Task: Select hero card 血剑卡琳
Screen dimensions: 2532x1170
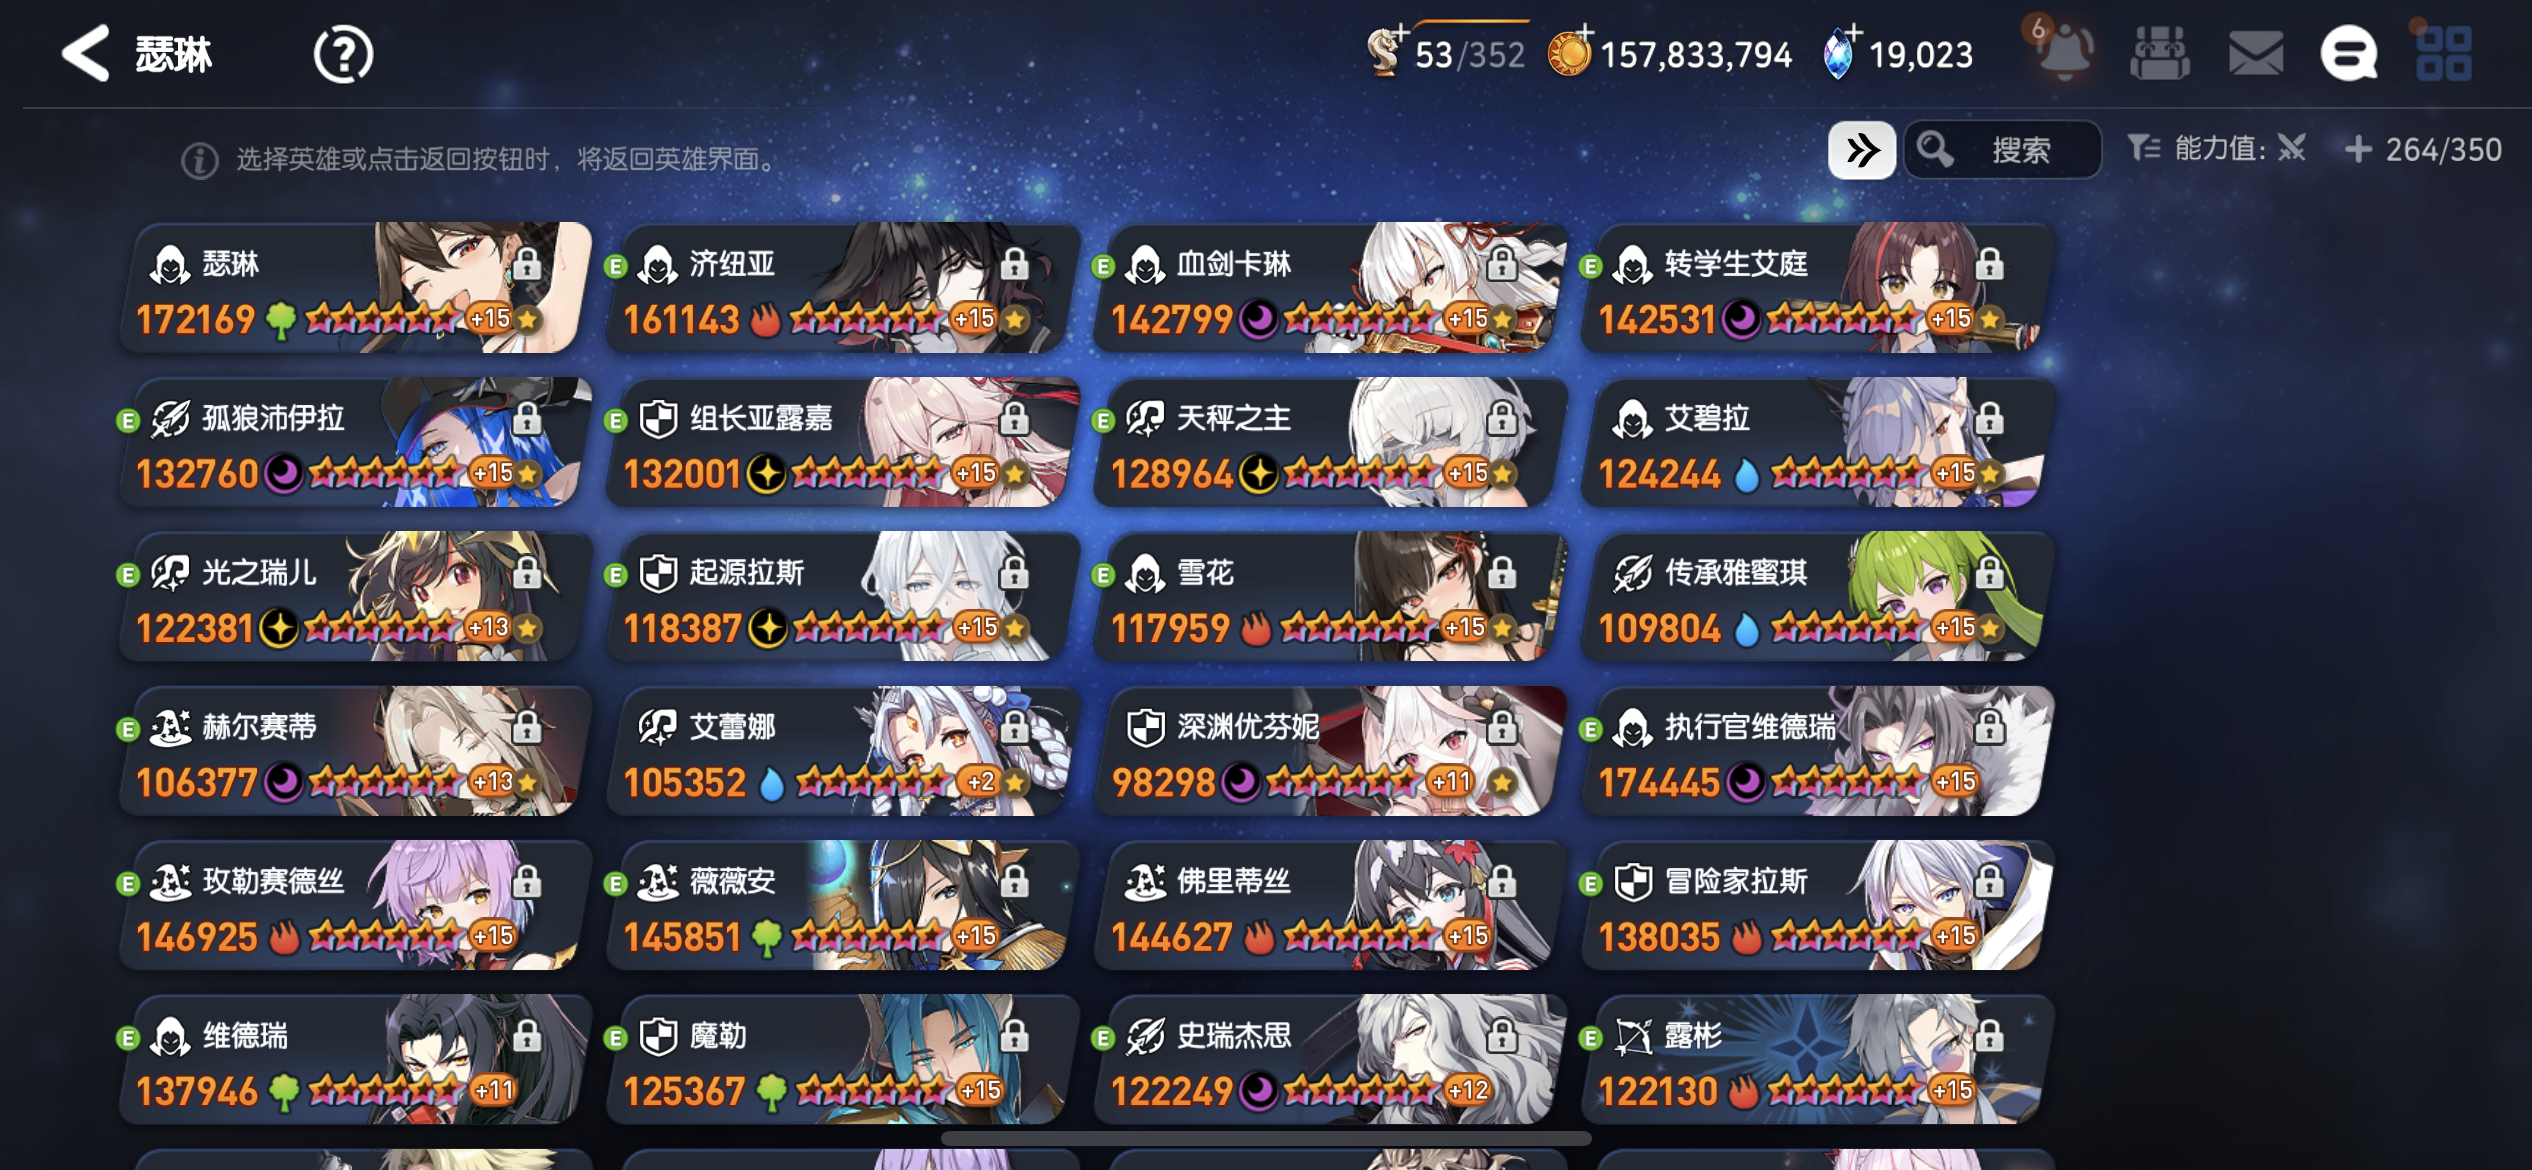Action: tap(1328, 288)
